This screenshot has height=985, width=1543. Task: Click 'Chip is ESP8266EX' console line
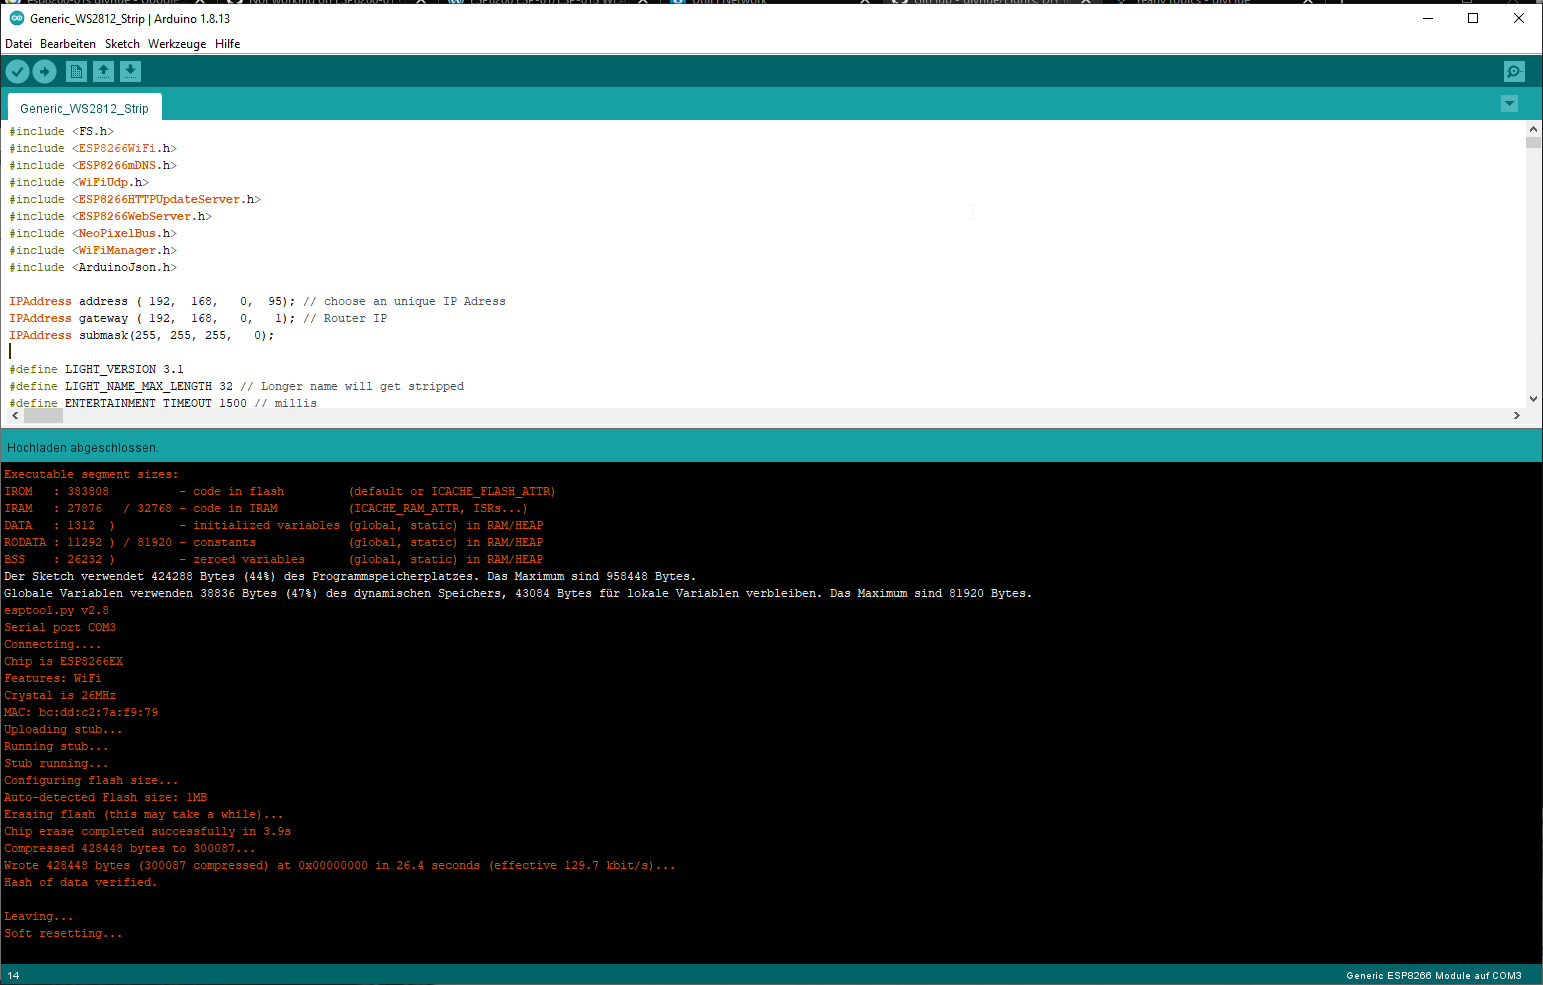pos(63,661)
